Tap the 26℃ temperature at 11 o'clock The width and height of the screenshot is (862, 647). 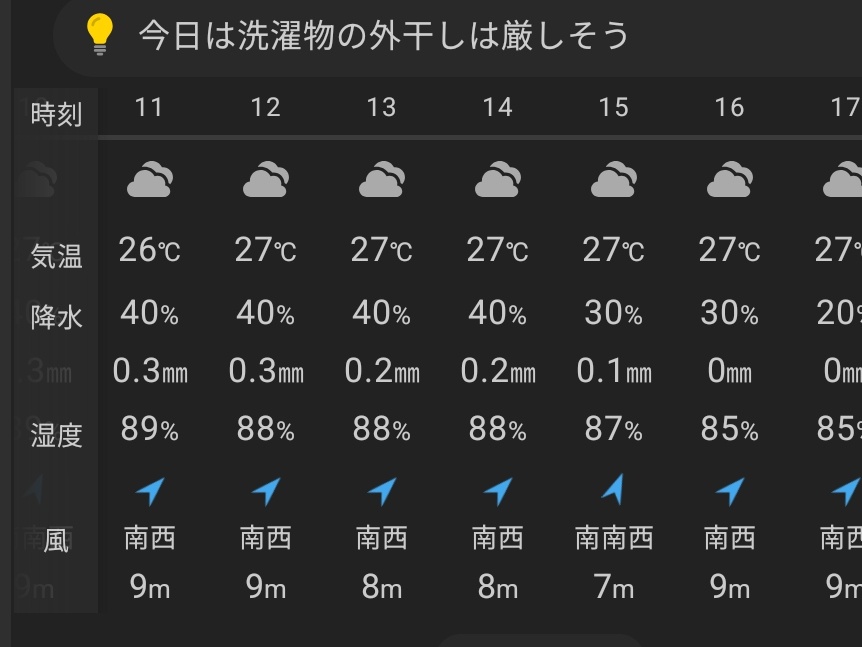[150, 250]
